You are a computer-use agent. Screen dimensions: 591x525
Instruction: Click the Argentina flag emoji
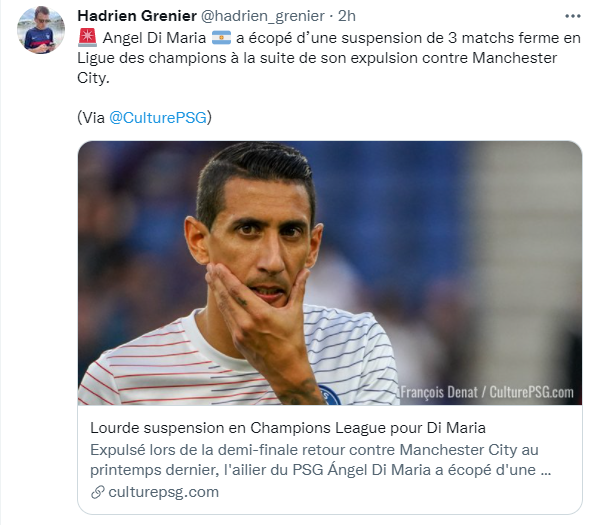click(x=221, y=38)
